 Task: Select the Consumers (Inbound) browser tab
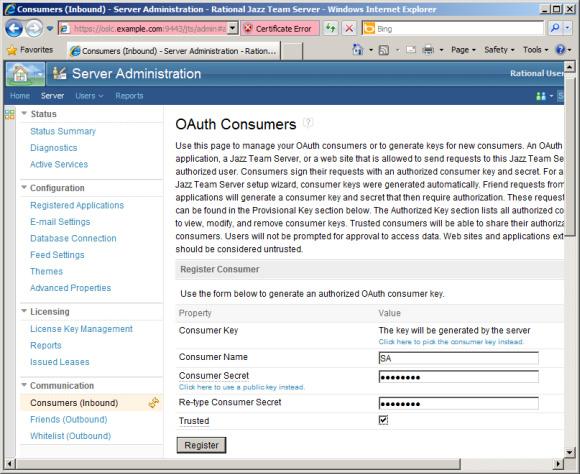(x=174, y=51)
